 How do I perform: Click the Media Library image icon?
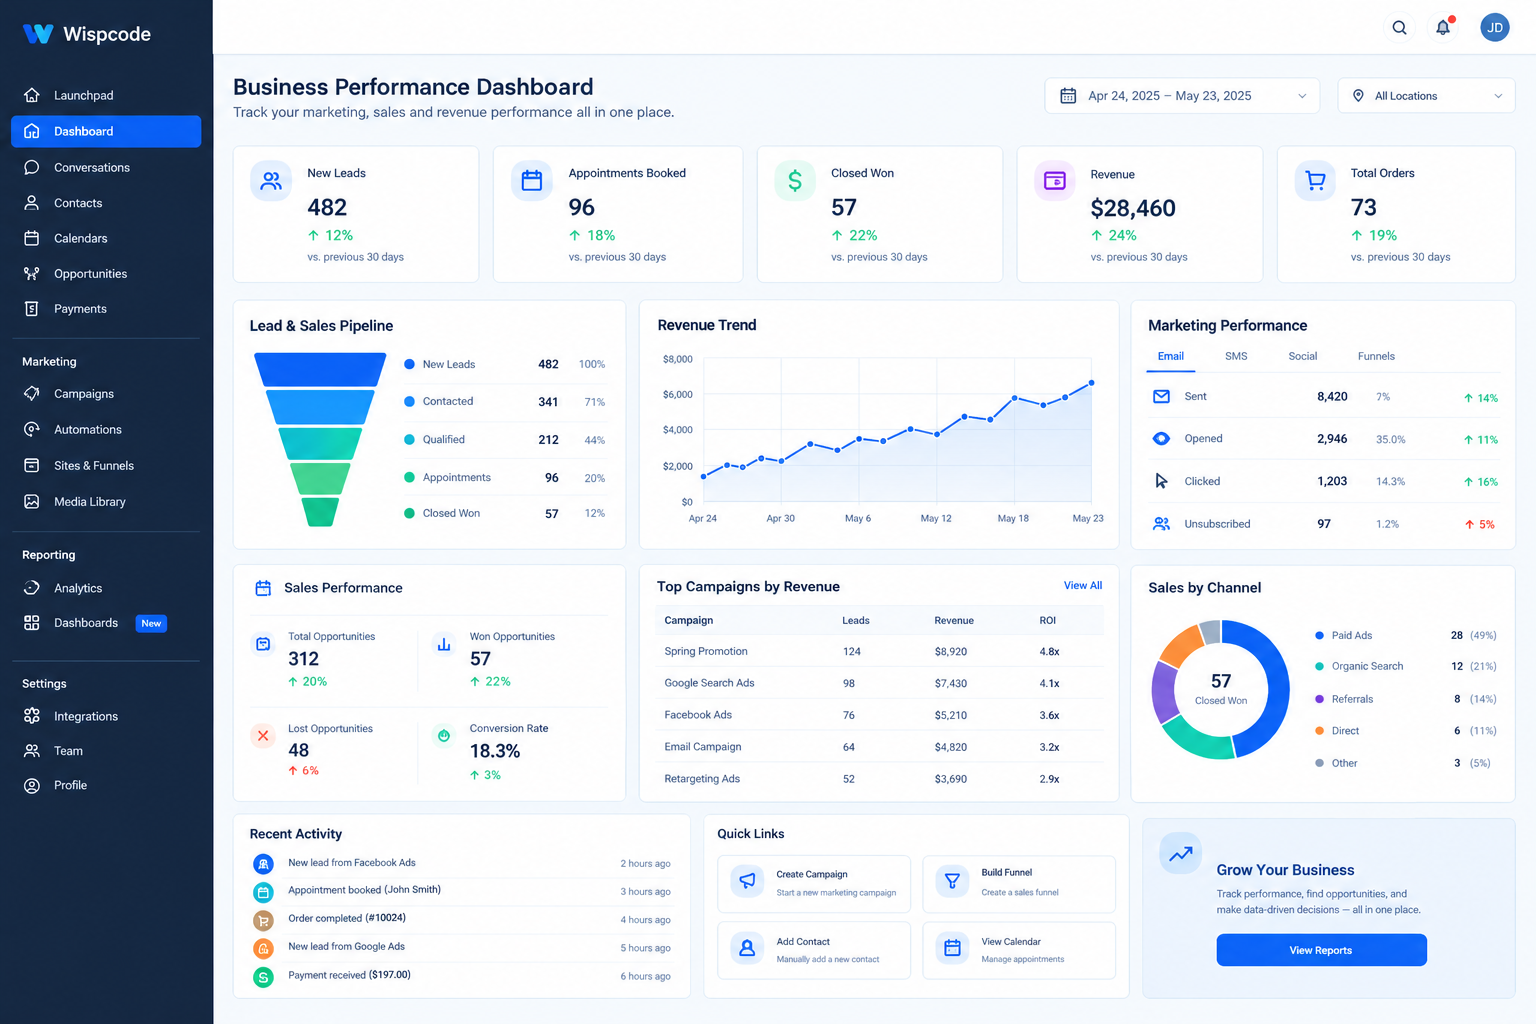click(32, 502)
